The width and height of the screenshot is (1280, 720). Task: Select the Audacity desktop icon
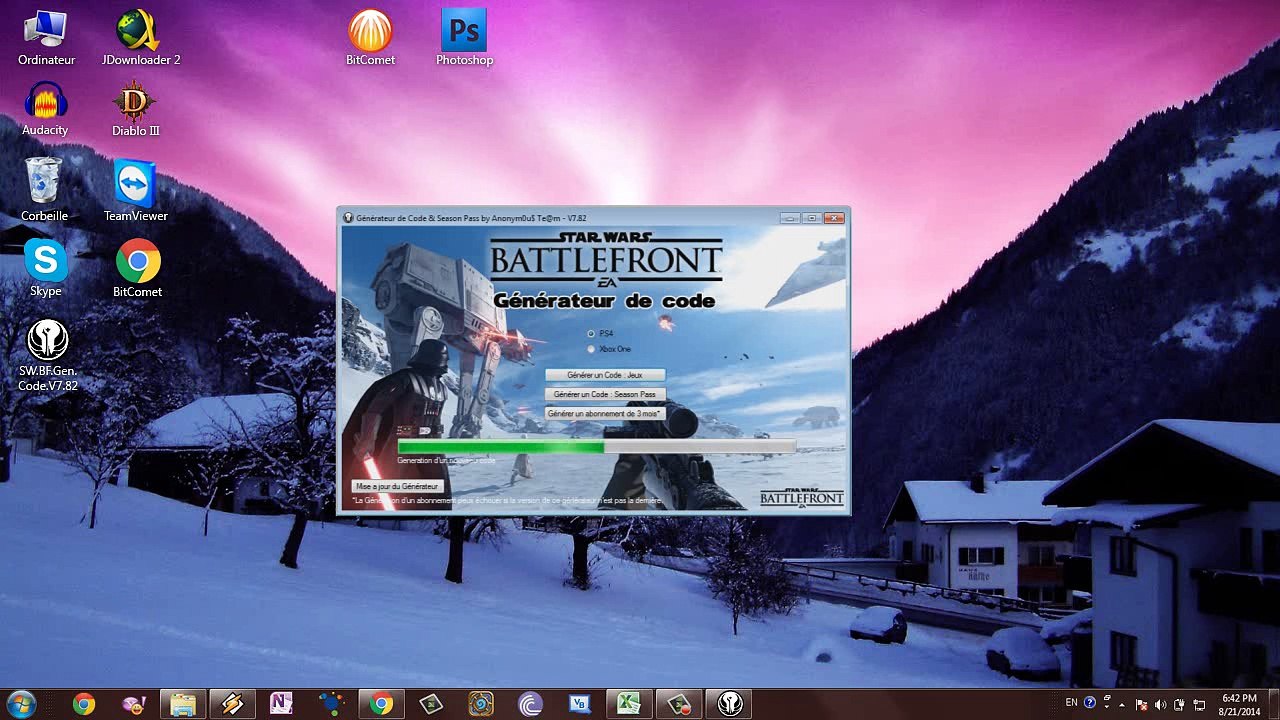point(45,108)
